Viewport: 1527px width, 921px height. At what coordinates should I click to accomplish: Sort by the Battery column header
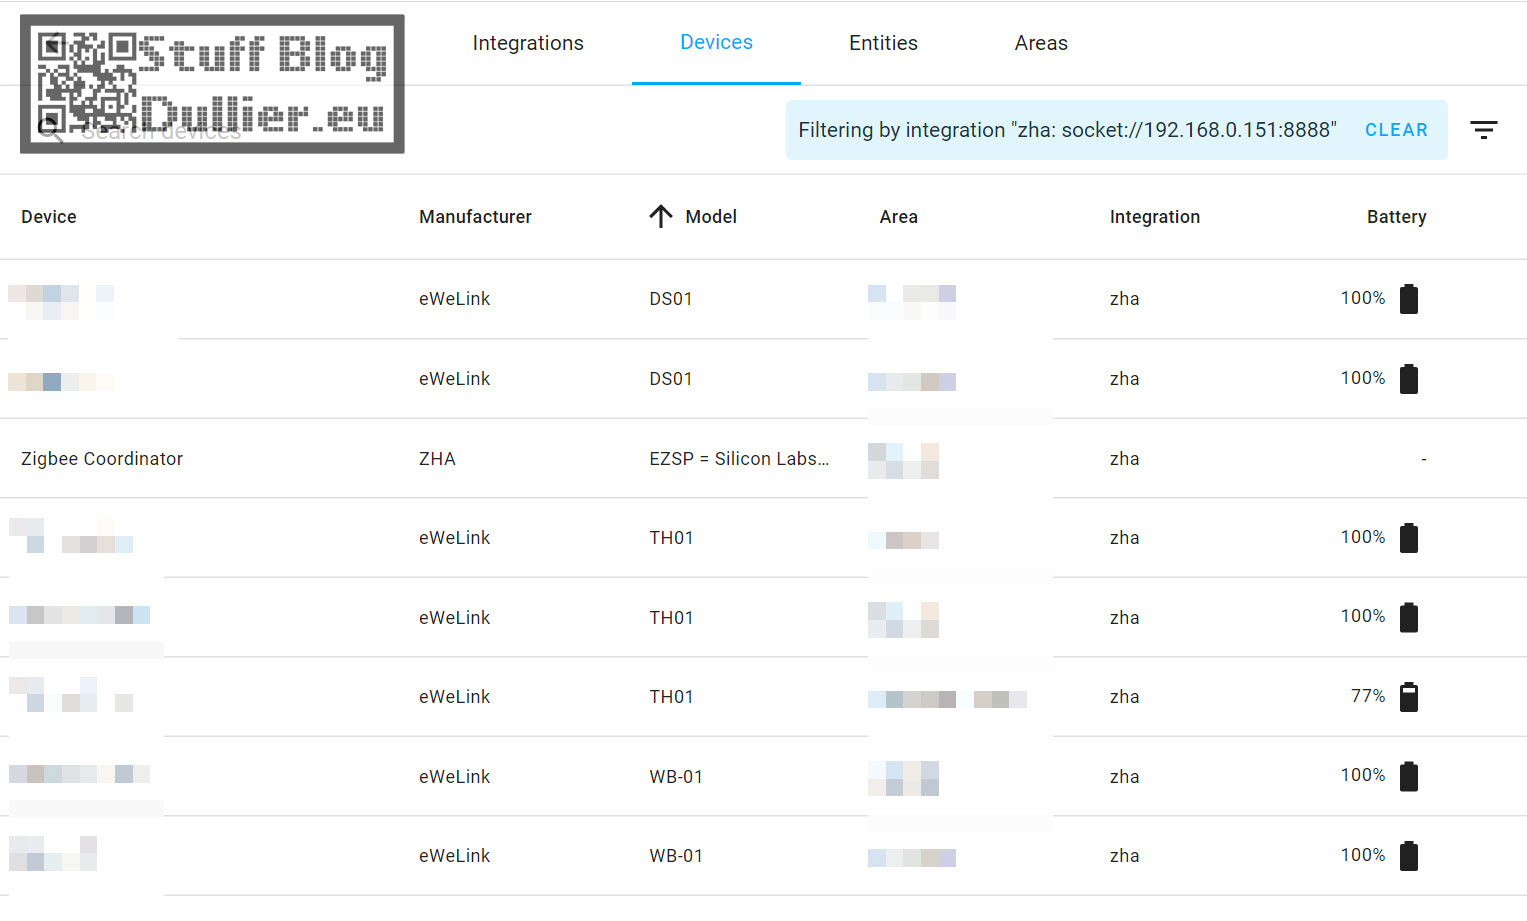pos(1396,217)
